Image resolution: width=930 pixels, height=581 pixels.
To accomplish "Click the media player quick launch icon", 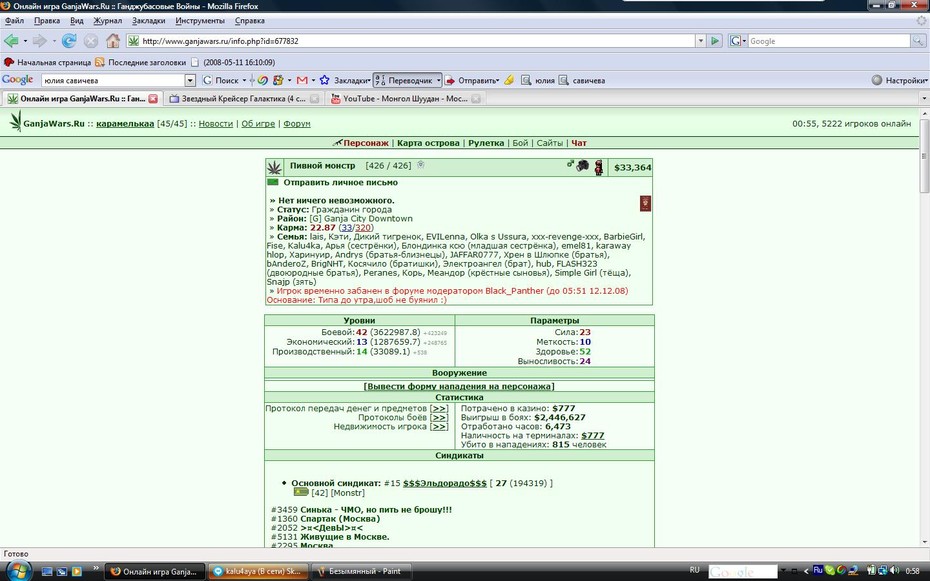I will tap(77, 572).
